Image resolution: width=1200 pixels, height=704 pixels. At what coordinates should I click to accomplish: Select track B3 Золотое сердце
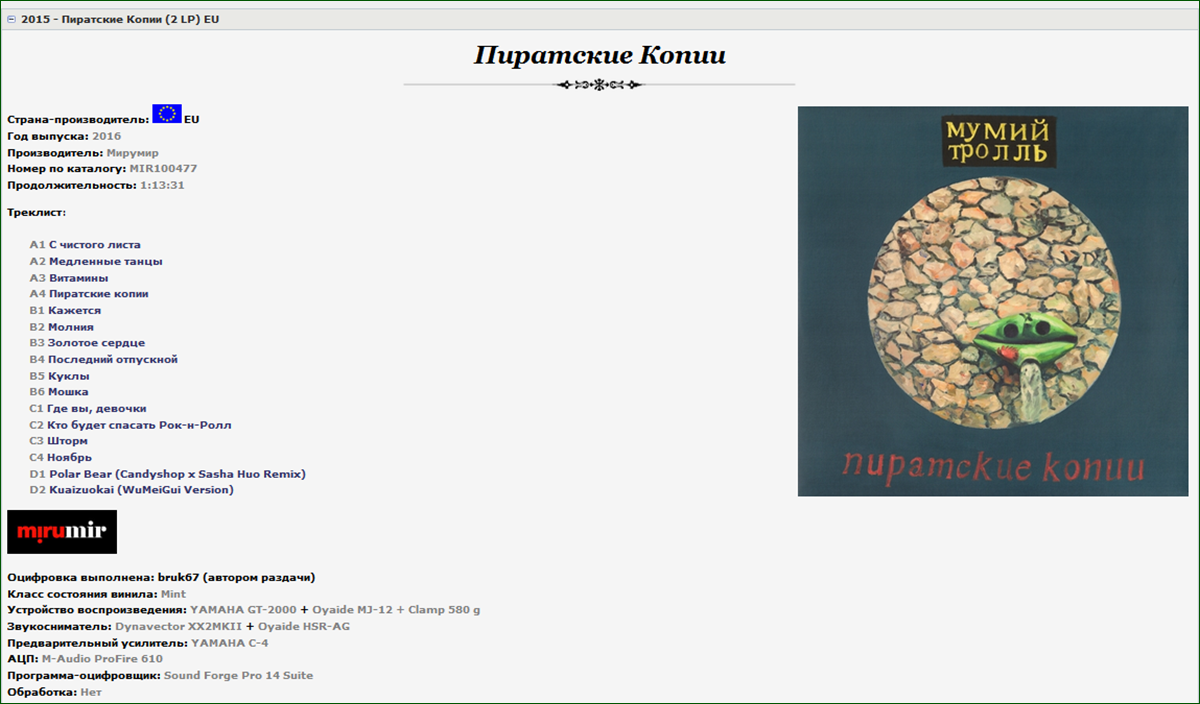(87, 343)
